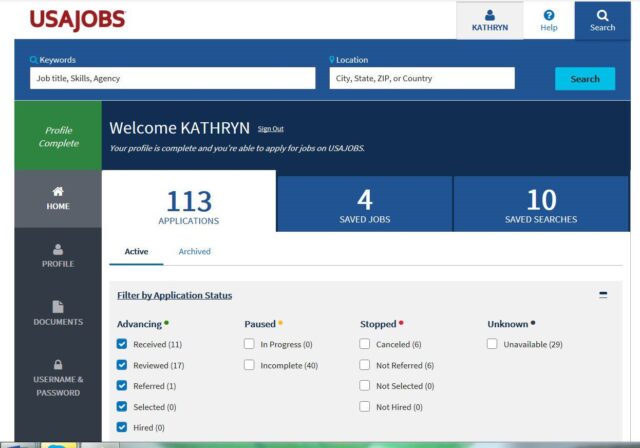
Task: Click the Search magnifier icon in header
Action: pos(602,15)
